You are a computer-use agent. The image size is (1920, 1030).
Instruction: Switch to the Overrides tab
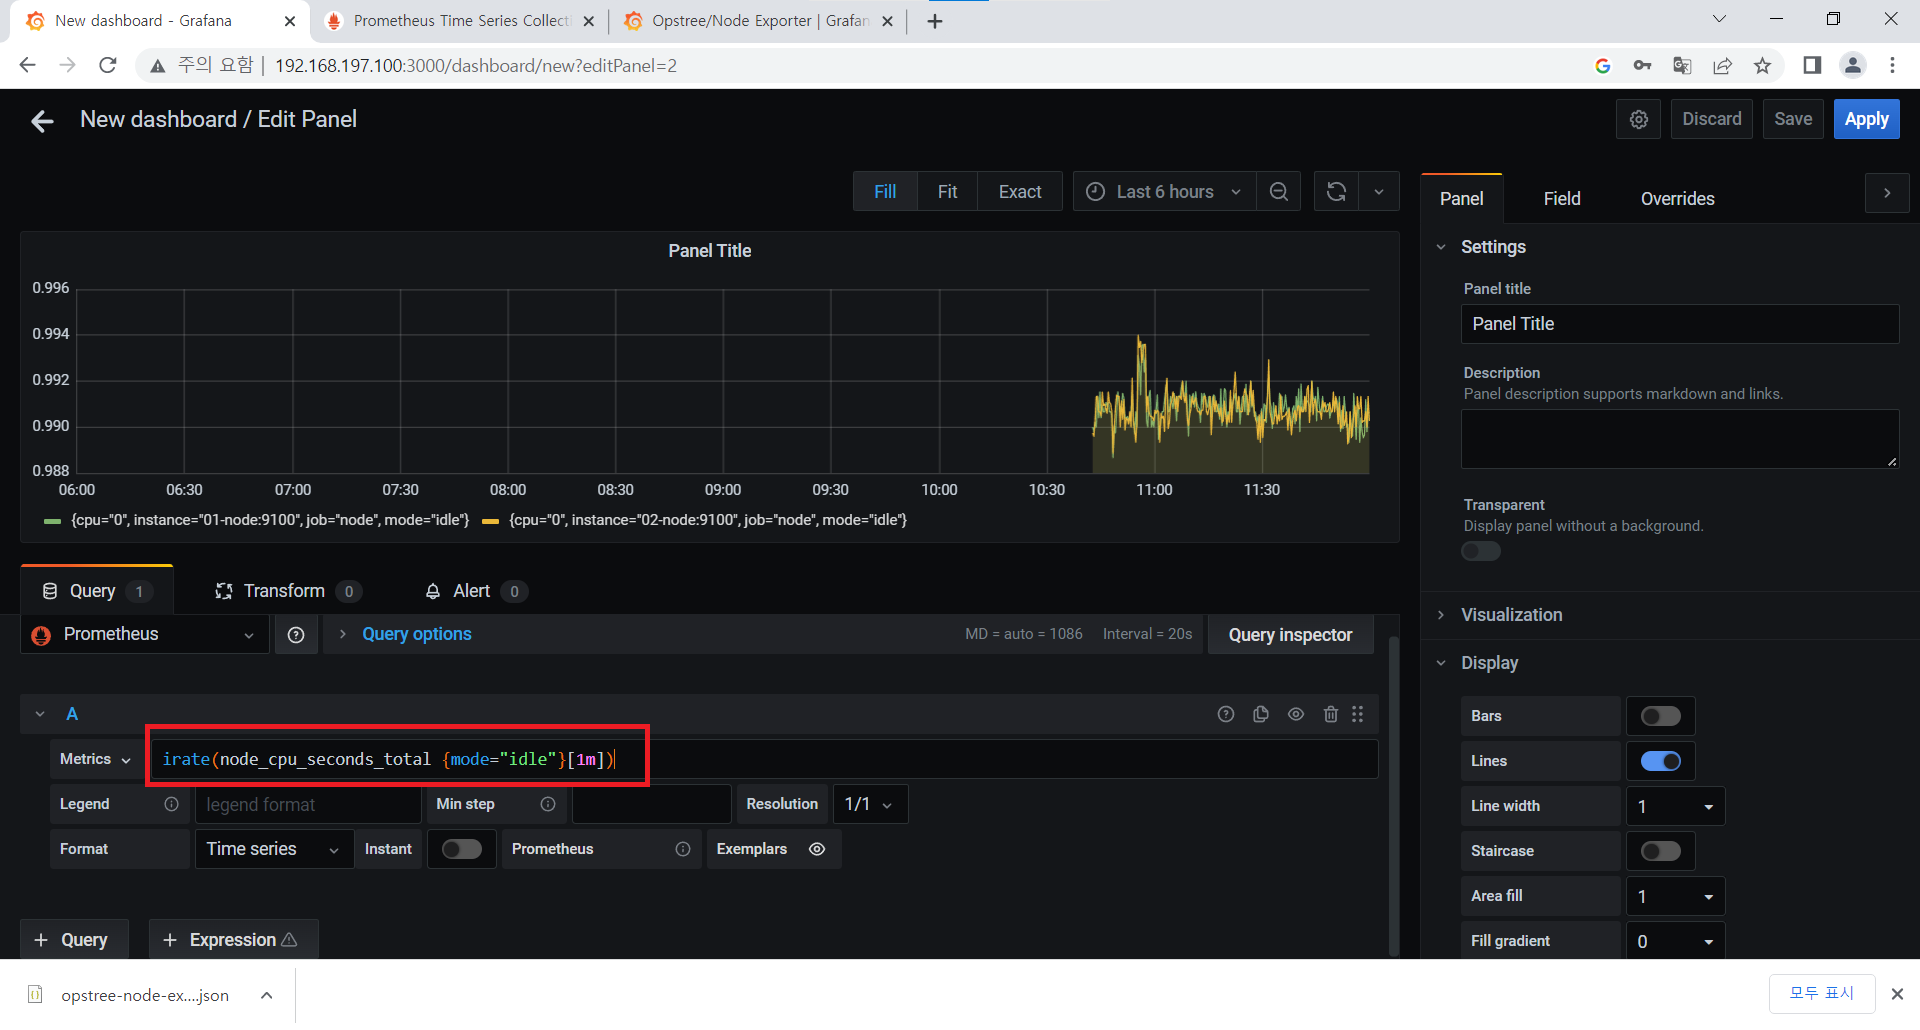tap(1677, 199)
